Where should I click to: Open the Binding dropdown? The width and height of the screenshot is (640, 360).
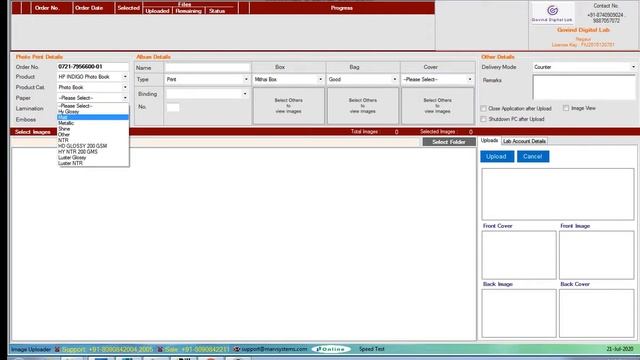(245, 94)
